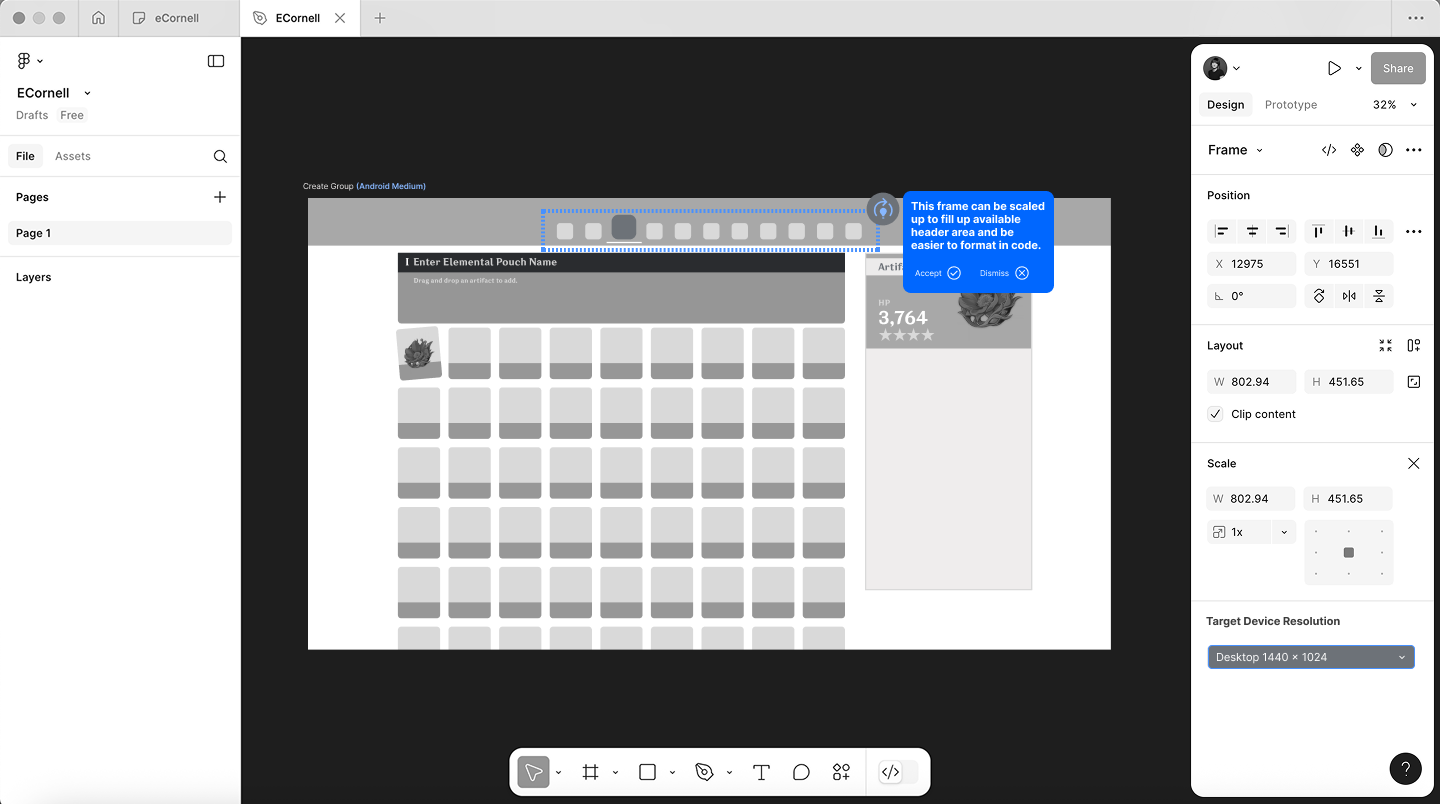Open the present options chevron beside Play

[1358, 68]
